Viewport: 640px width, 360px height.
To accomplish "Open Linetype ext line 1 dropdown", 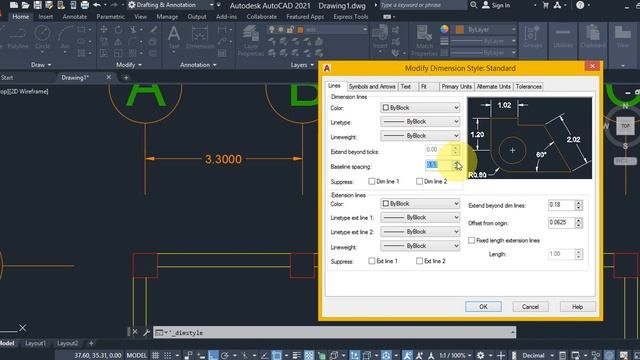I will click(x=420, y=218).
